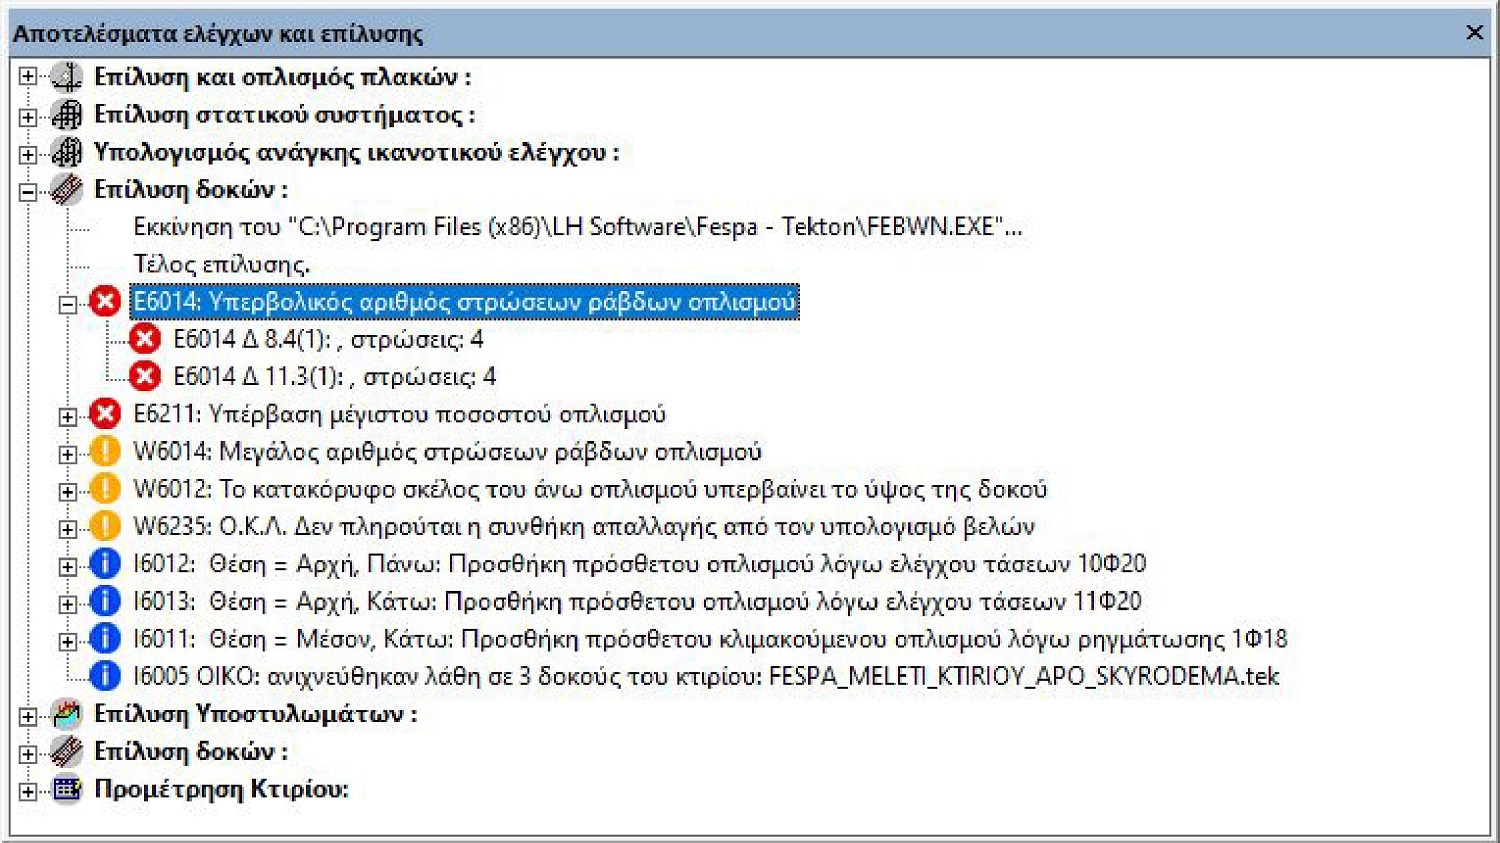Select the W6235 Ο.Κ.Λ. warning row

pos(584,527)
